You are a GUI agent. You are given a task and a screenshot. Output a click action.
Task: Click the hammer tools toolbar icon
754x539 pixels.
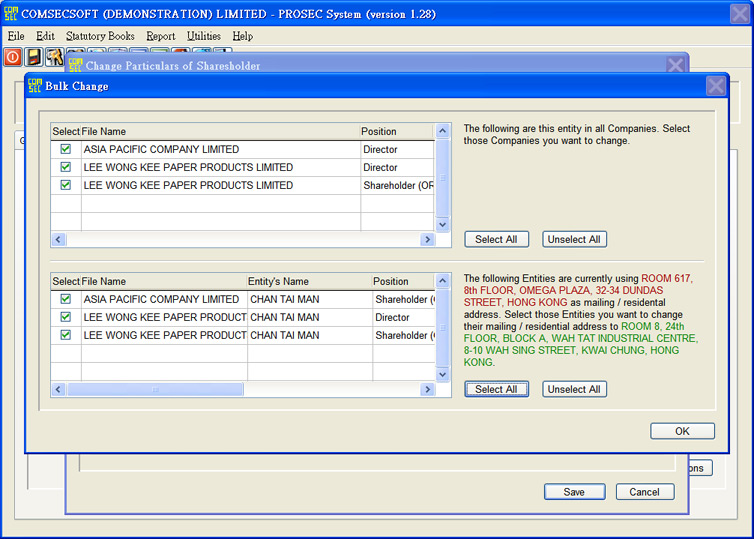[54, 57]
